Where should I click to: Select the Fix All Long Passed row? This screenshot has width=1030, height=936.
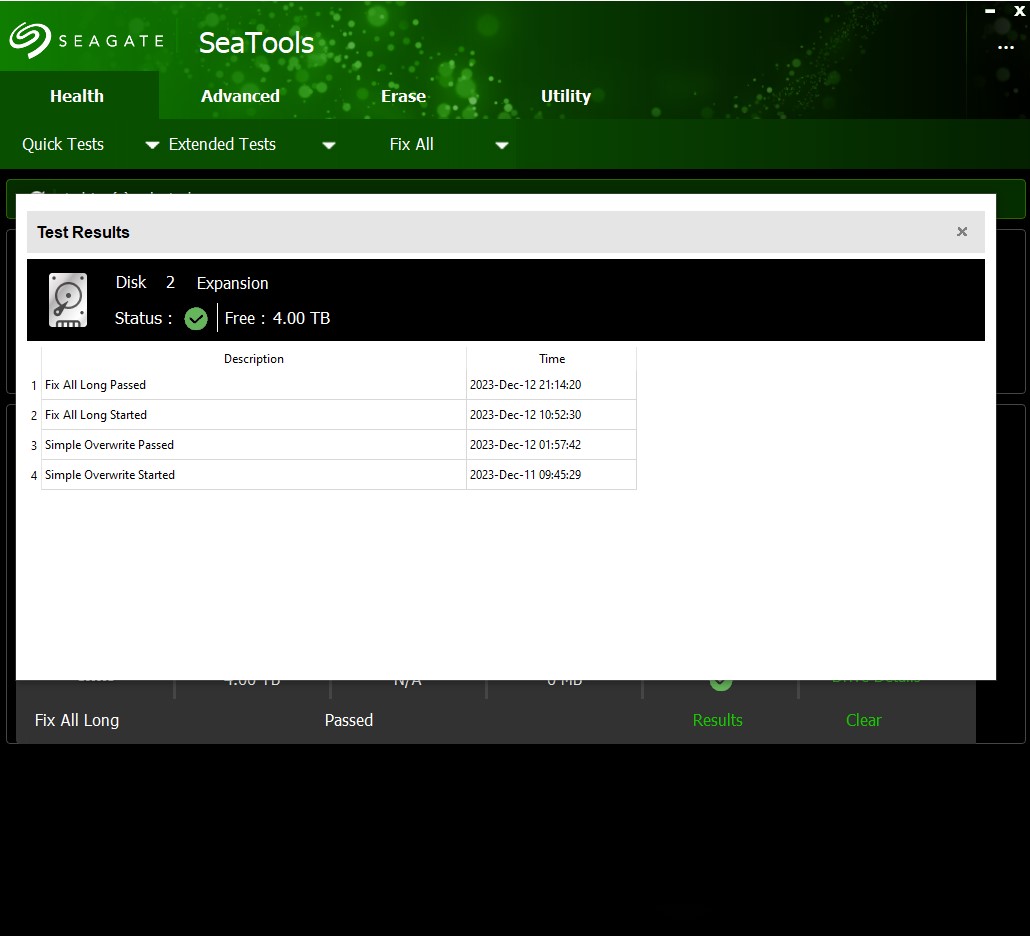[x=254, y=385]
